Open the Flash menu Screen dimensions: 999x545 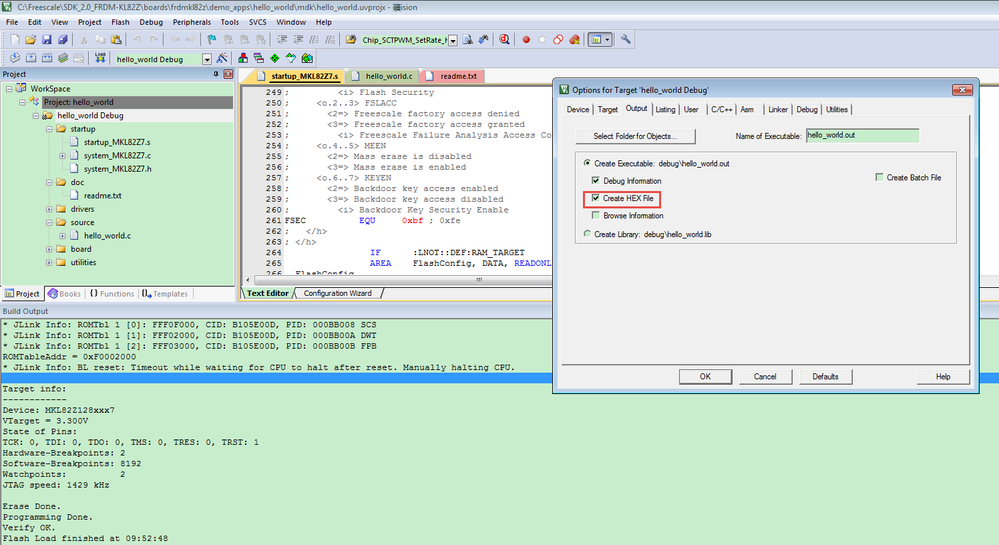(120, 22)
